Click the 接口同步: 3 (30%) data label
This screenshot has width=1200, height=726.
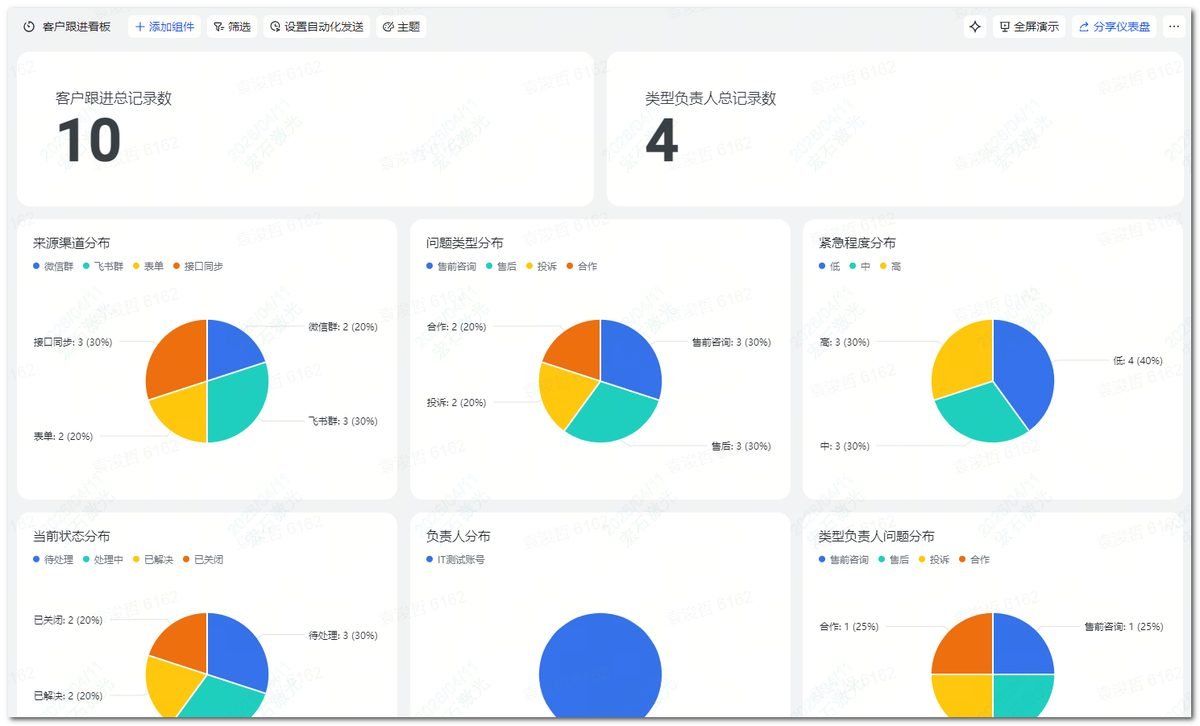click(x=73, y=342)
